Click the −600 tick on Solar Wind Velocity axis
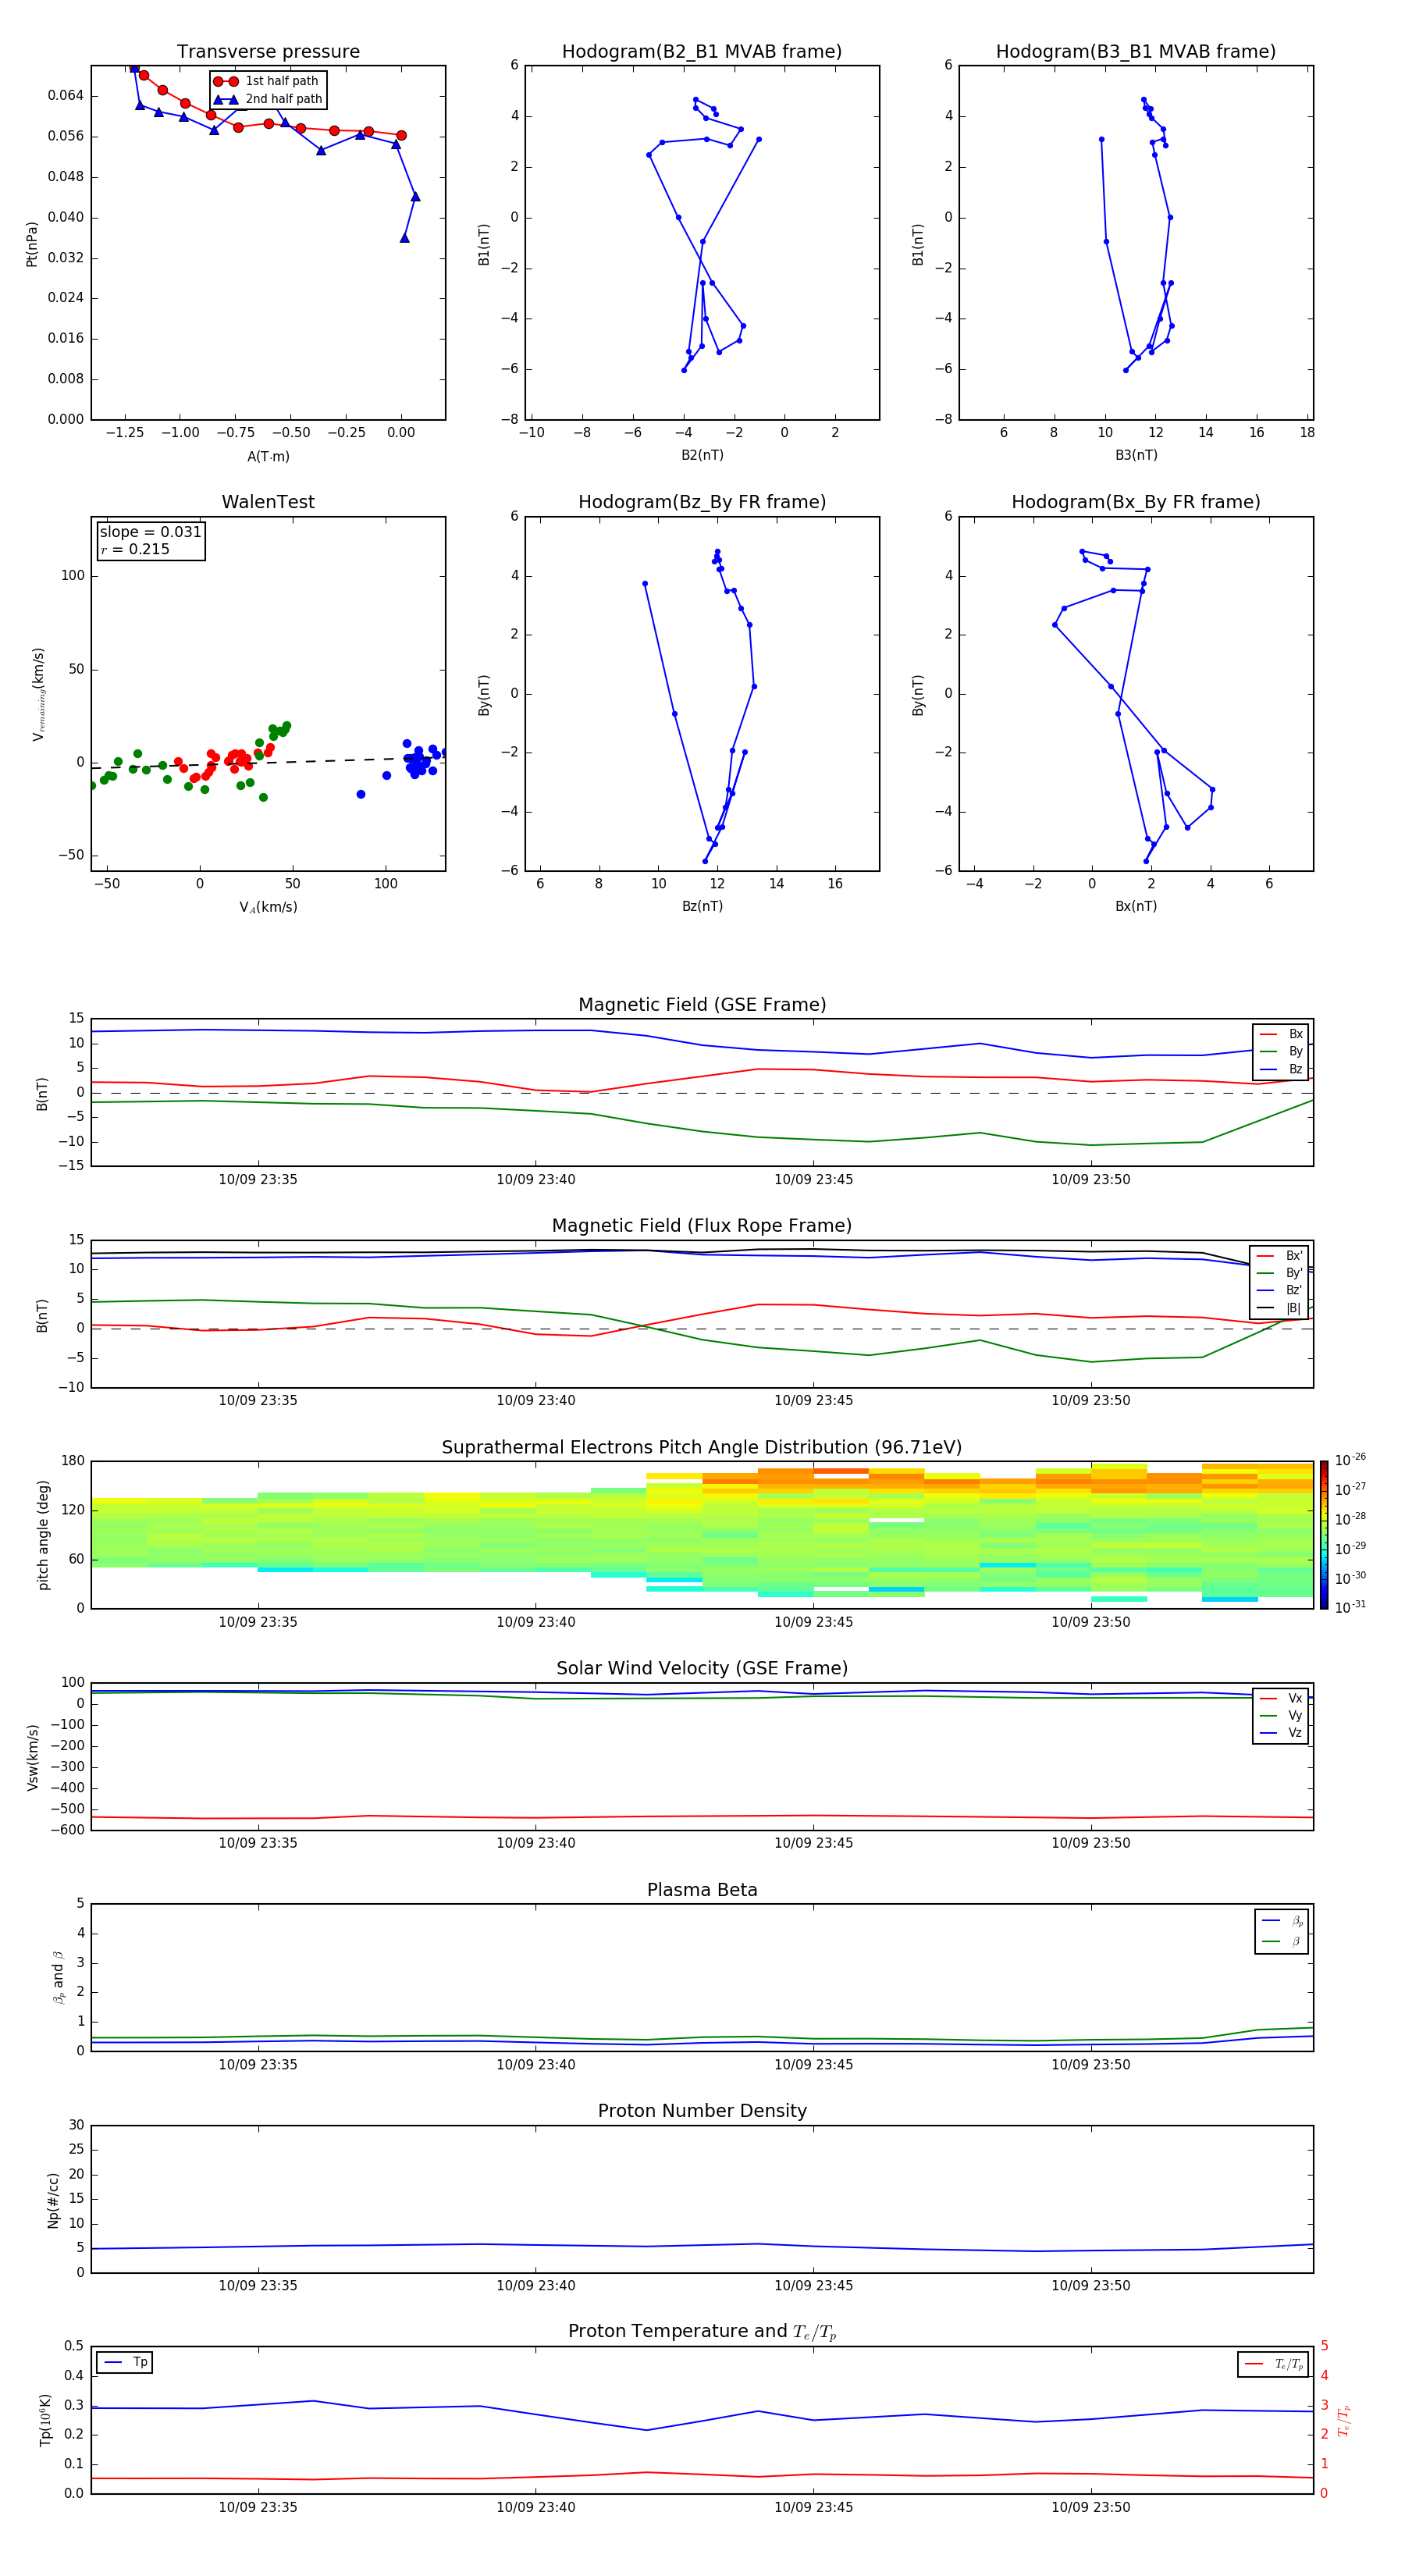The width and height of the screenshot is (1405, 2576). coord(66,1830)
